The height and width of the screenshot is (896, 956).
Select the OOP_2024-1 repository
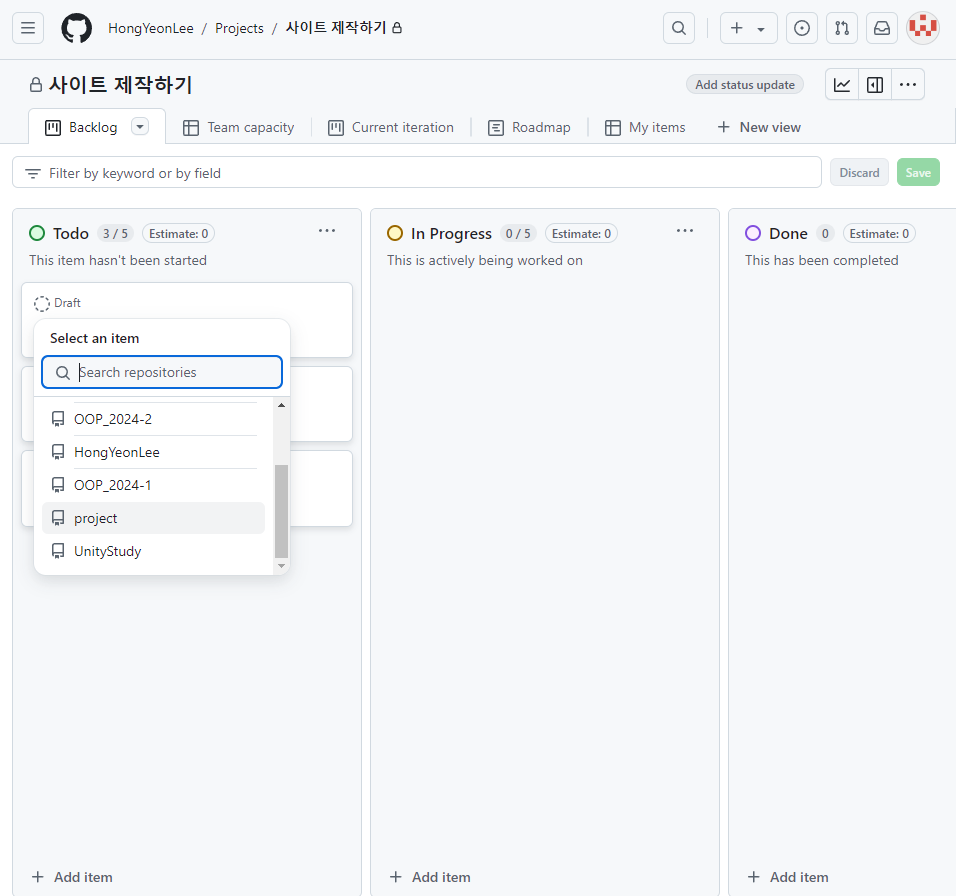click(x=153, y=485)
